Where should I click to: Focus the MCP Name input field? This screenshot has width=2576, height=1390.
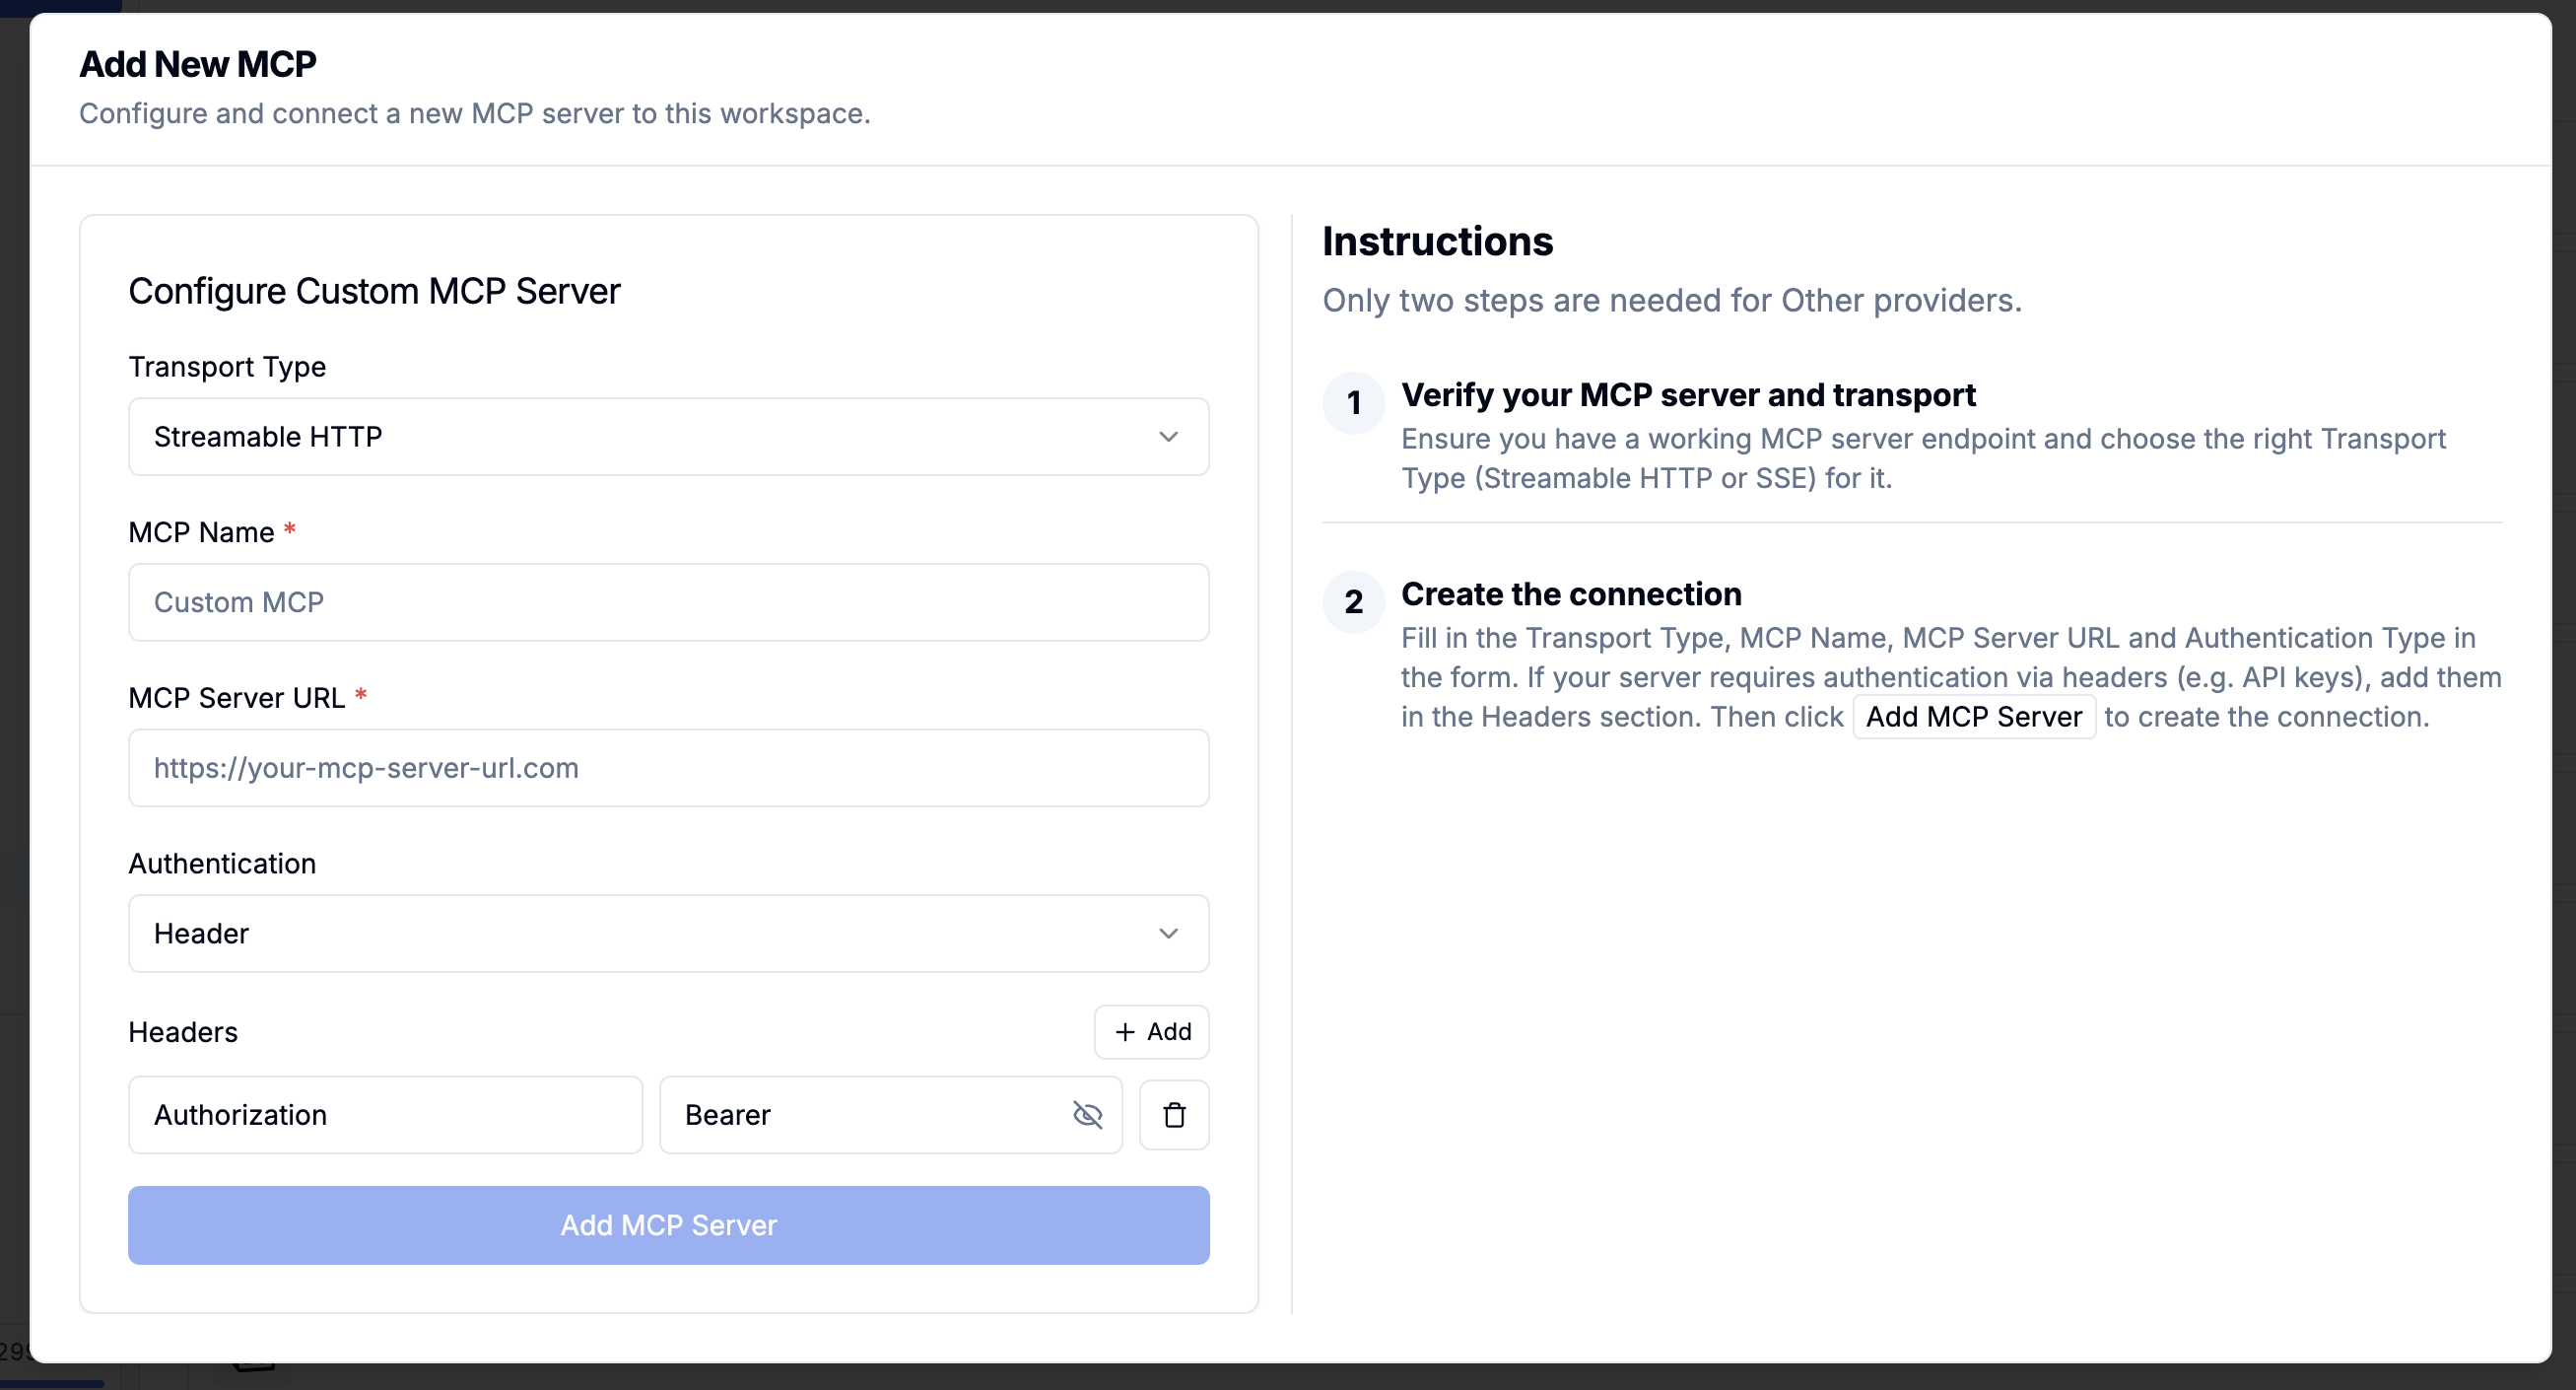click(x=668, y=602)
